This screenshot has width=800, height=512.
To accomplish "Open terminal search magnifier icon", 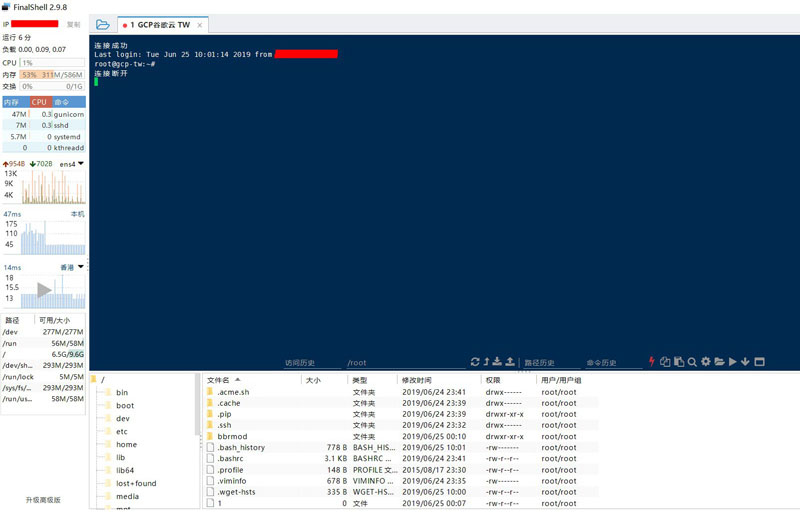I will (692, 362).
